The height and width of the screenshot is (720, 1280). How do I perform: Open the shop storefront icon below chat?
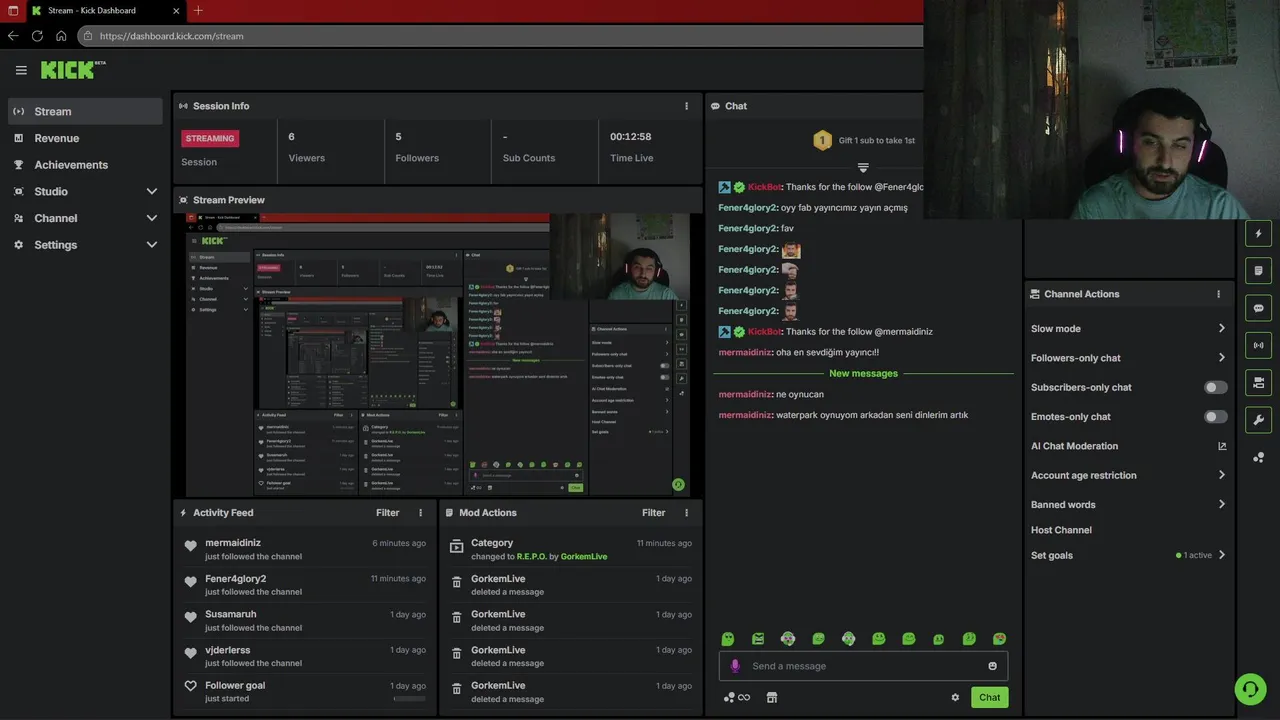772,698
